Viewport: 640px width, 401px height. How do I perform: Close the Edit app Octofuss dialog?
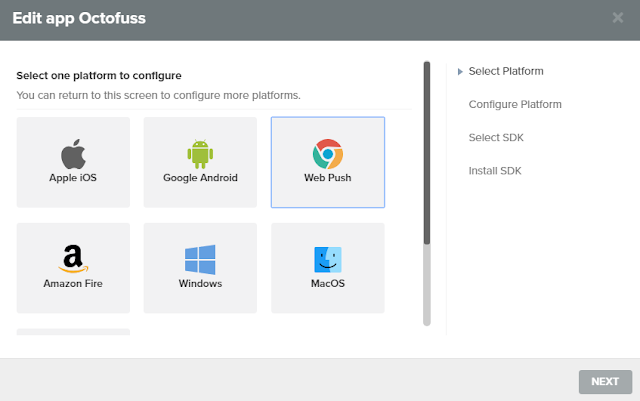tap(618, 18)
